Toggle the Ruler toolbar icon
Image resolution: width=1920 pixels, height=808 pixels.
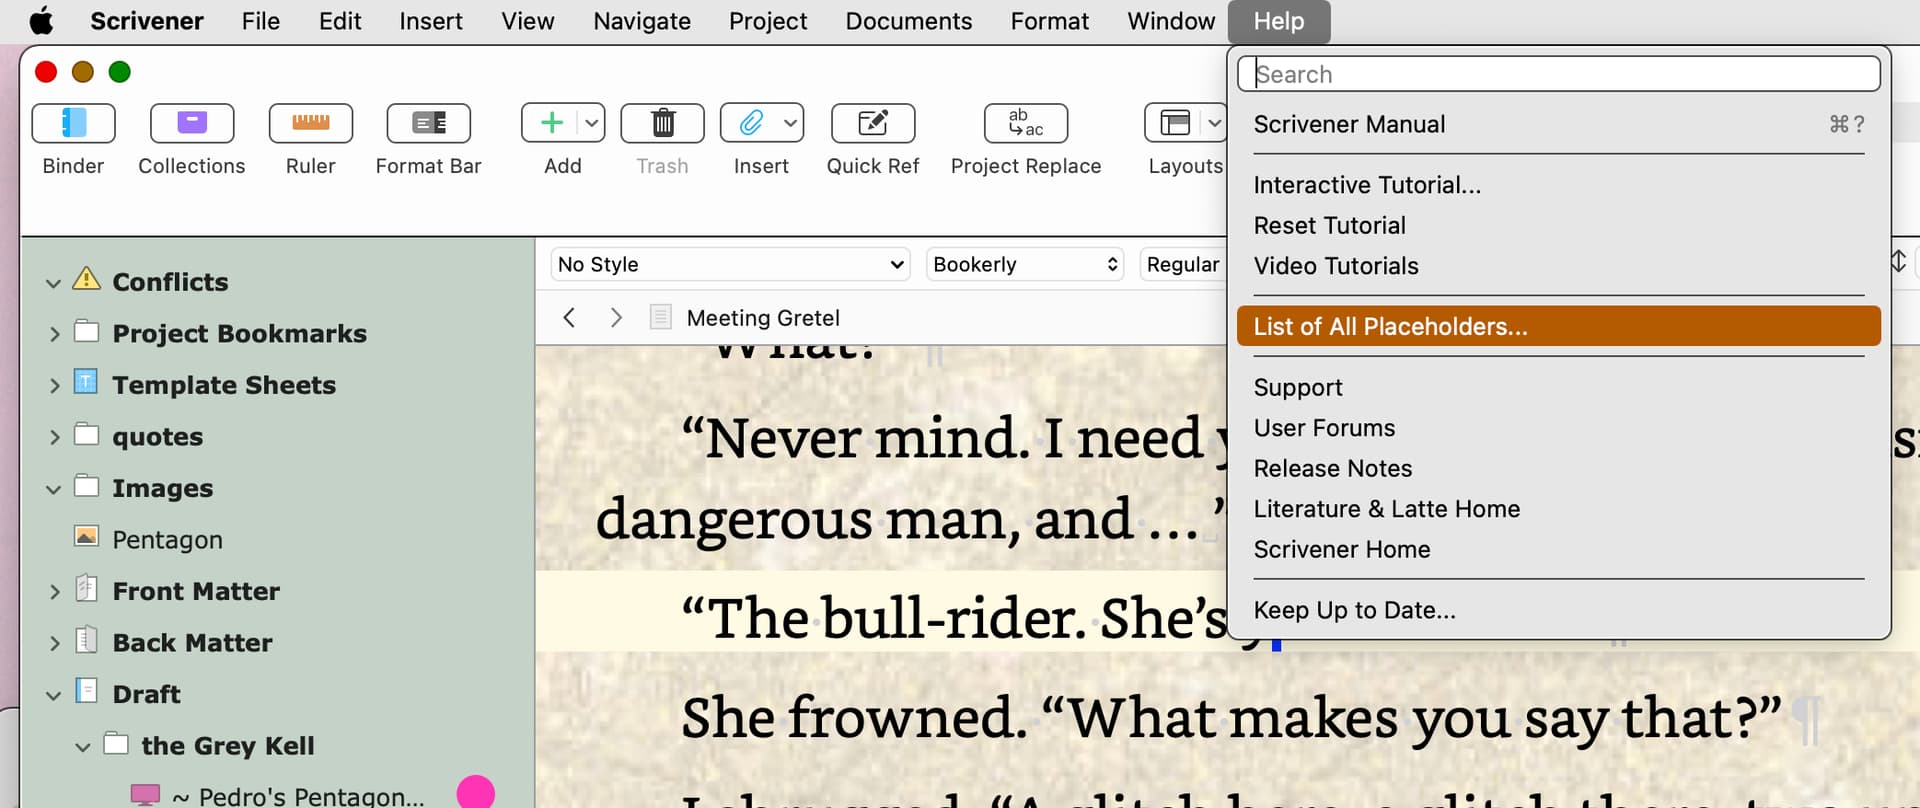point(310,123)
